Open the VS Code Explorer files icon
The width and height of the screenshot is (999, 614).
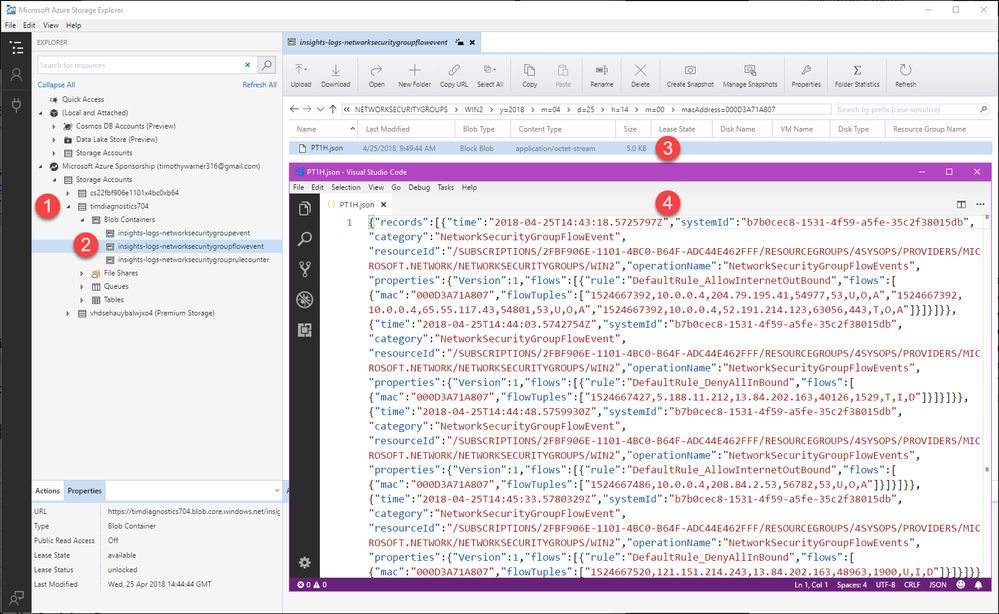305,209
